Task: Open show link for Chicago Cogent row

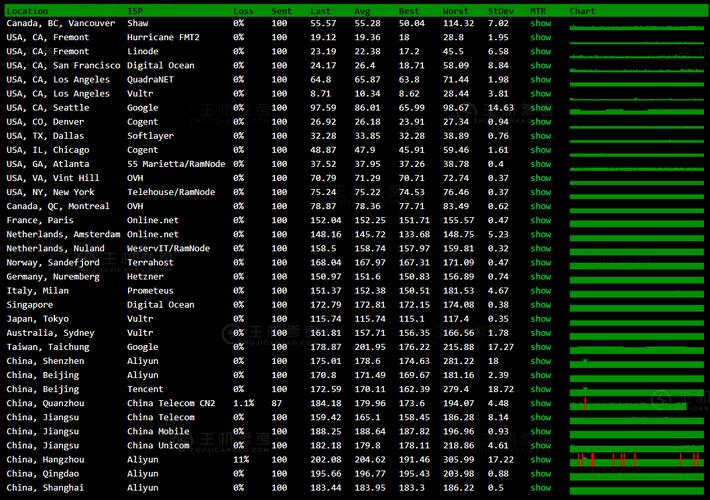Action: click(x=541, y=149)
